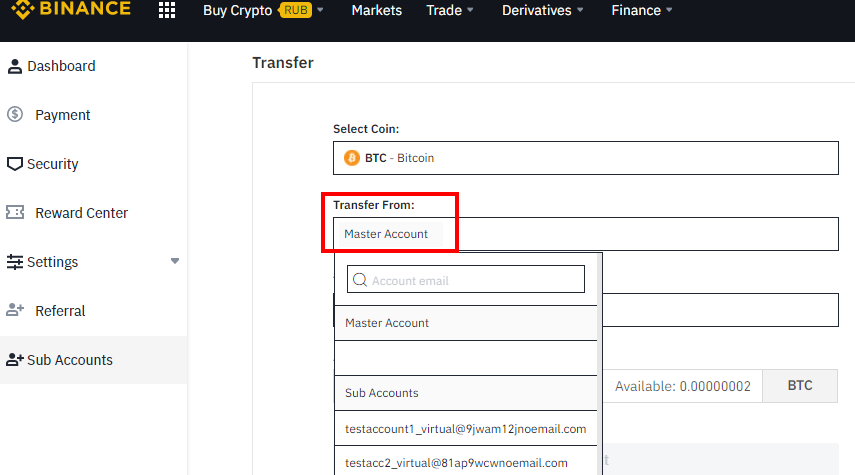
Task: Expand the Derivatives menu arrow
Action: [x=580, y=10]
